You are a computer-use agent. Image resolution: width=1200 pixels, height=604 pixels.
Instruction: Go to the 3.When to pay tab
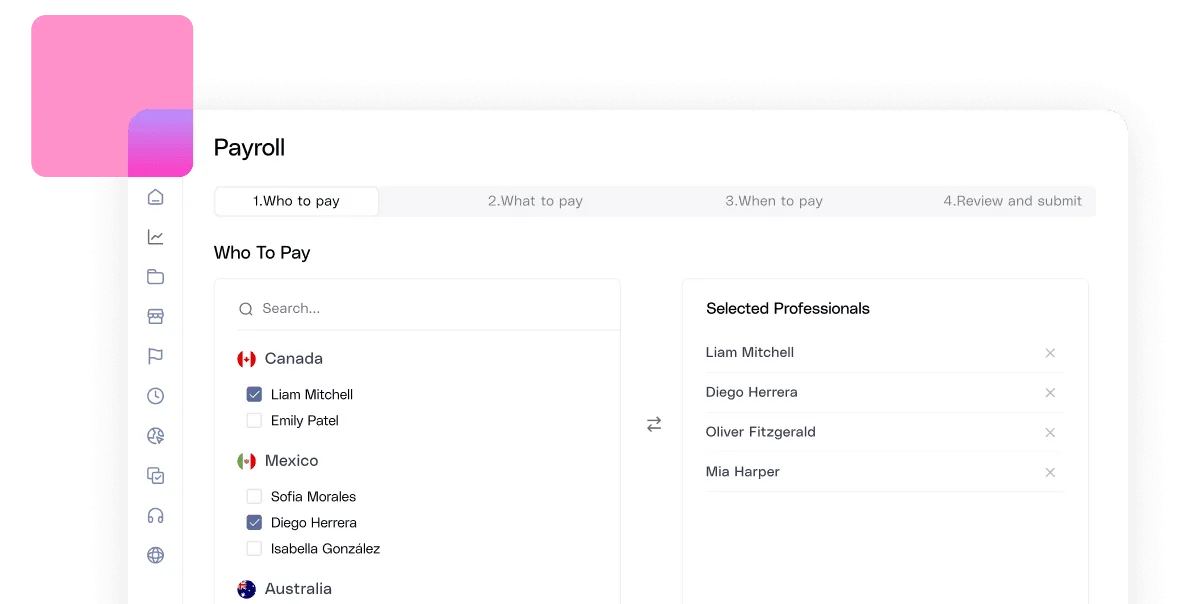pos(774,201)
